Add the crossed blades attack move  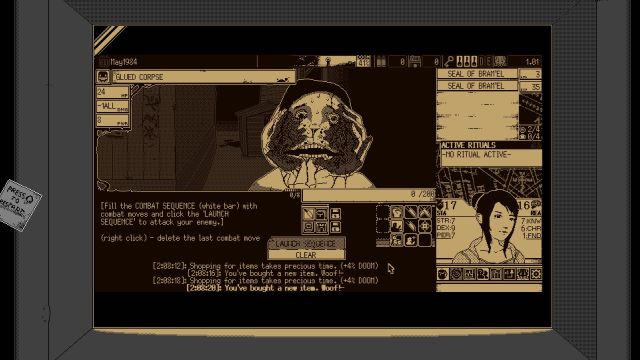(425, 212)
